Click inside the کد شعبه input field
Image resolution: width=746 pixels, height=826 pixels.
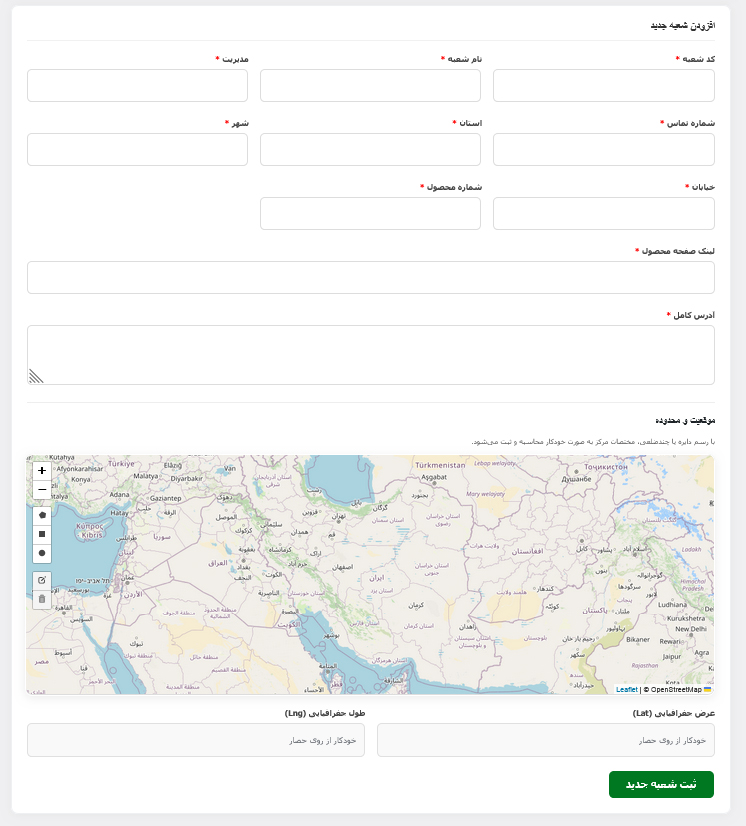(603, 86)
